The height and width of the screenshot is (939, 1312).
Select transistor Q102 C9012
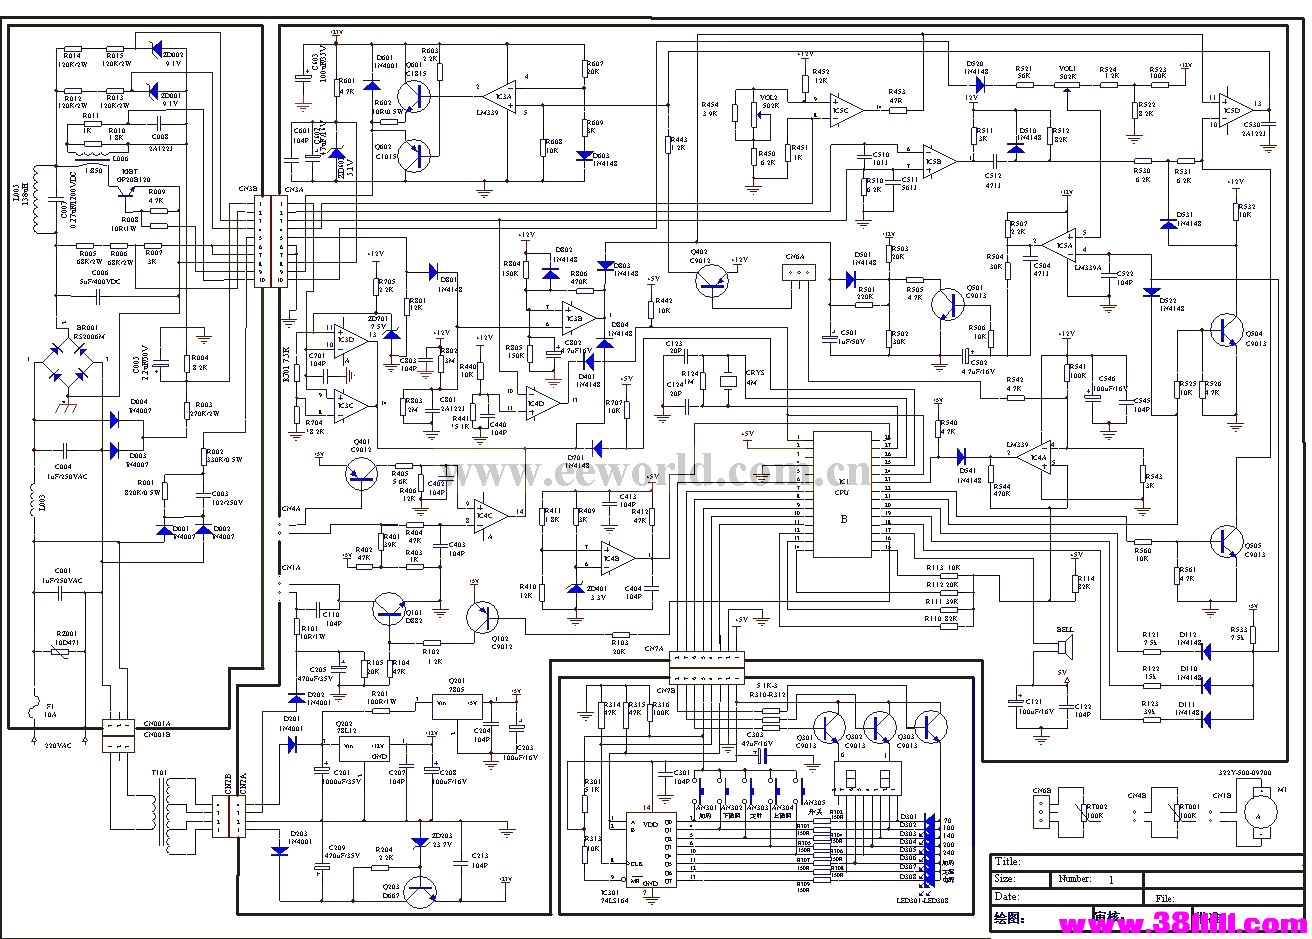(483, 616)
